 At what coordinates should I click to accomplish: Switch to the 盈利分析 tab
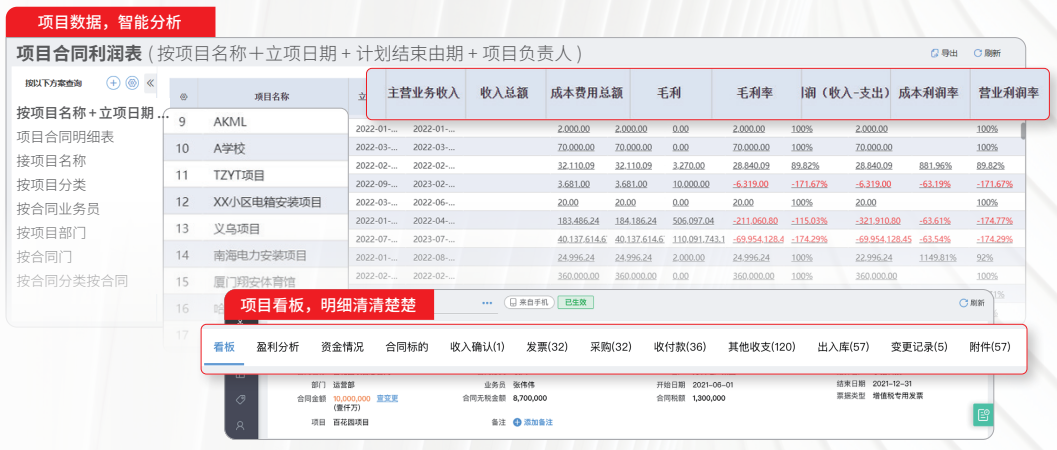pyautogui.click(x=277, y=347)
